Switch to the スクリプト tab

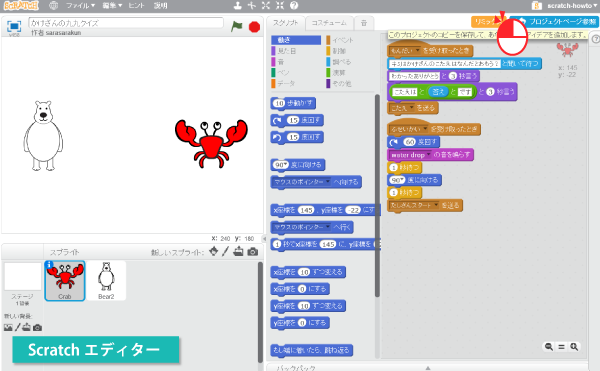(285, 23)
